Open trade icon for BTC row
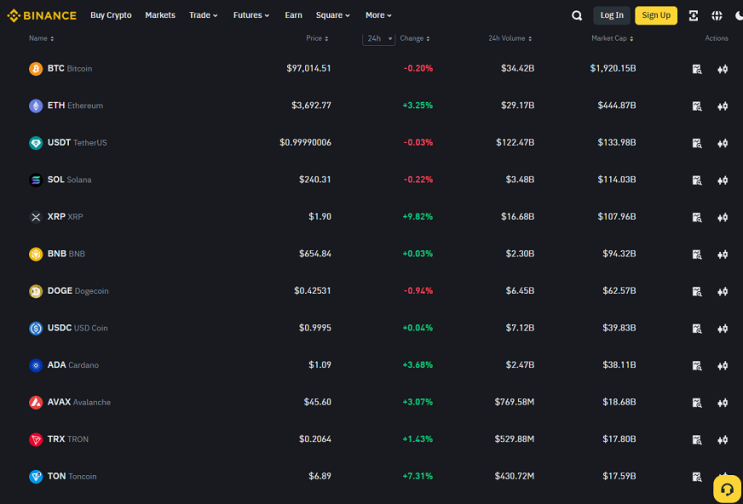Viewport: 743px width, 504px height. click(722, 69)
